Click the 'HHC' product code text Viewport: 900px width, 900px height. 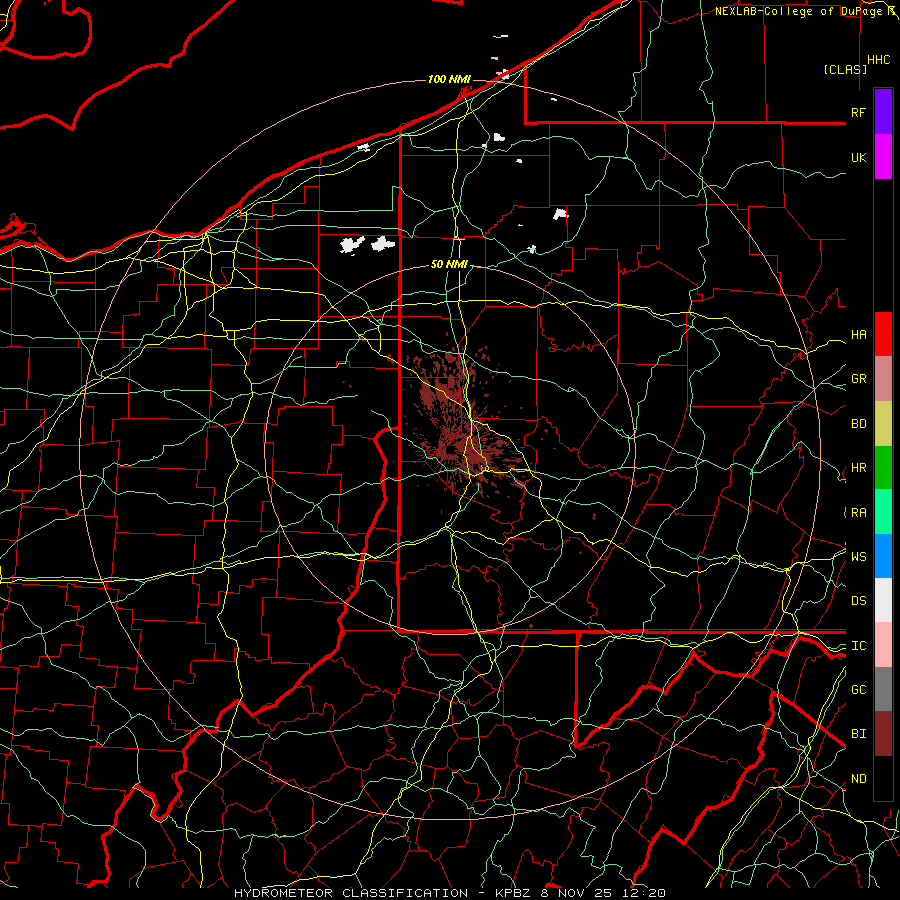coord(878,60)
